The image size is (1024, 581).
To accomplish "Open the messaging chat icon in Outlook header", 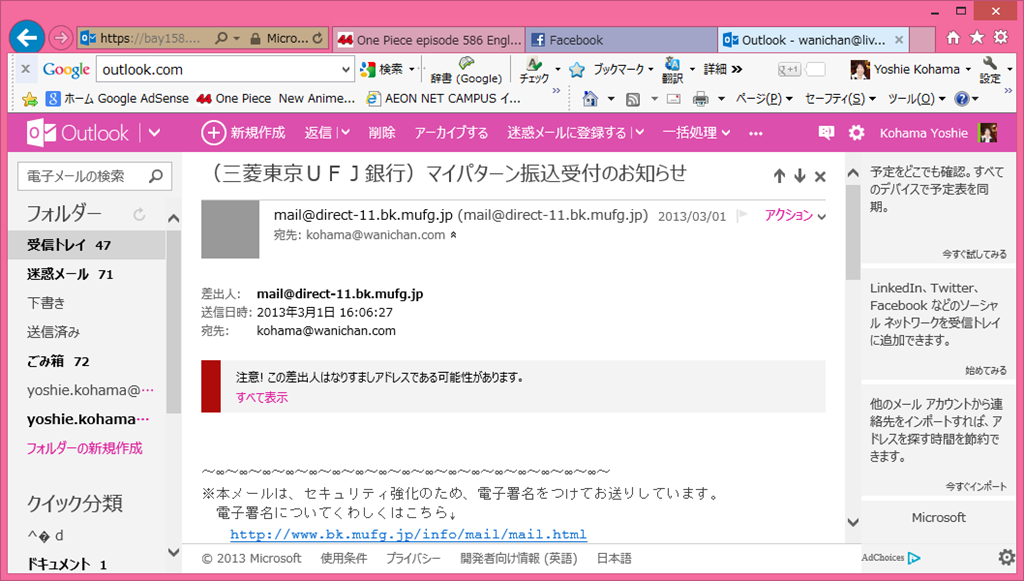I will 826,133.
